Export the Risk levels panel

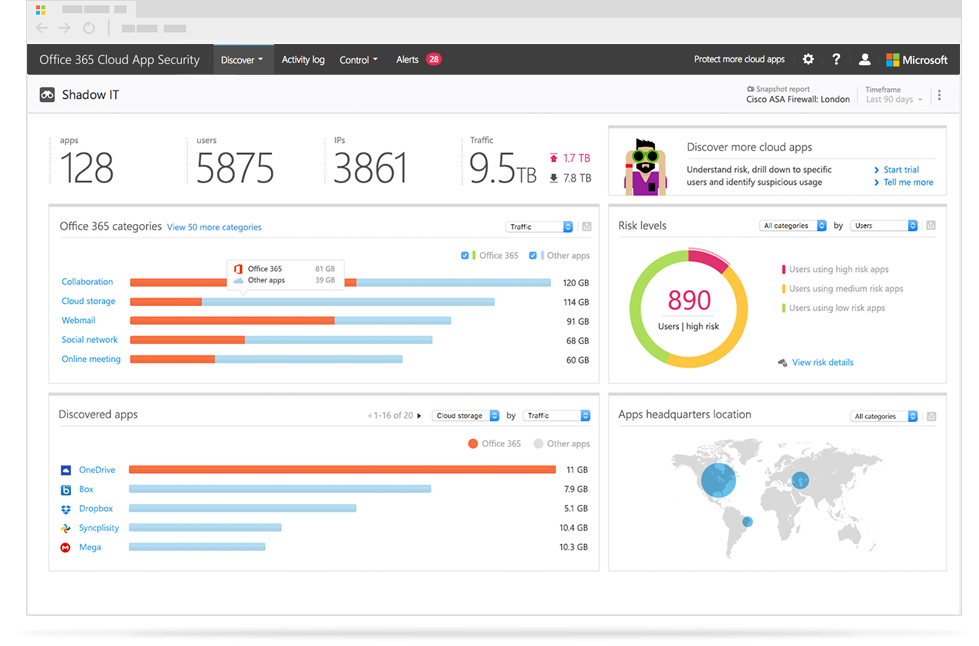tap(931, 225)
